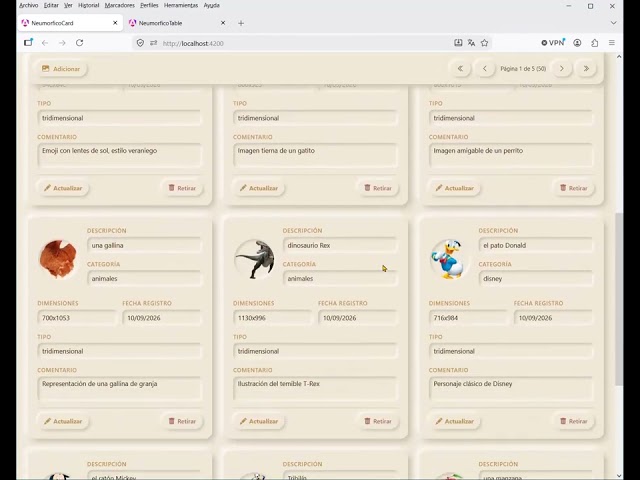The width and height of the screenshot is (640, 480).
Task: Click the gallina thumbnail image
Action: 58,259
